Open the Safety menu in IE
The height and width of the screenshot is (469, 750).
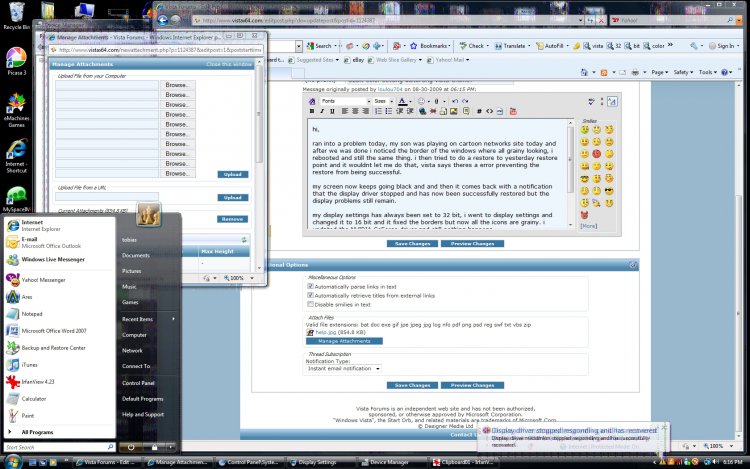coord(683,72)
